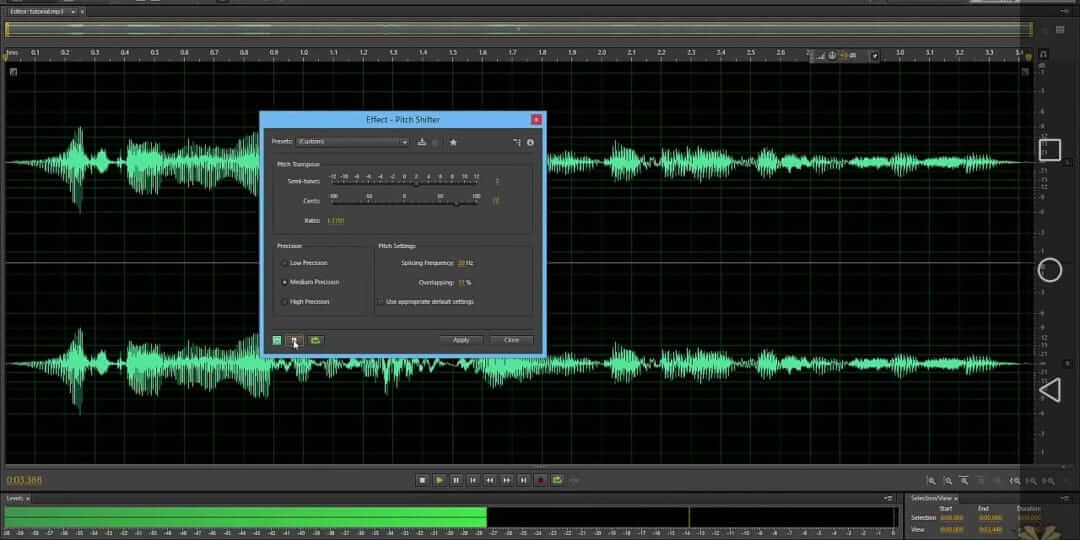Zoom in at in-point icon
The image size is (1080, 540).
point(1015,481)
